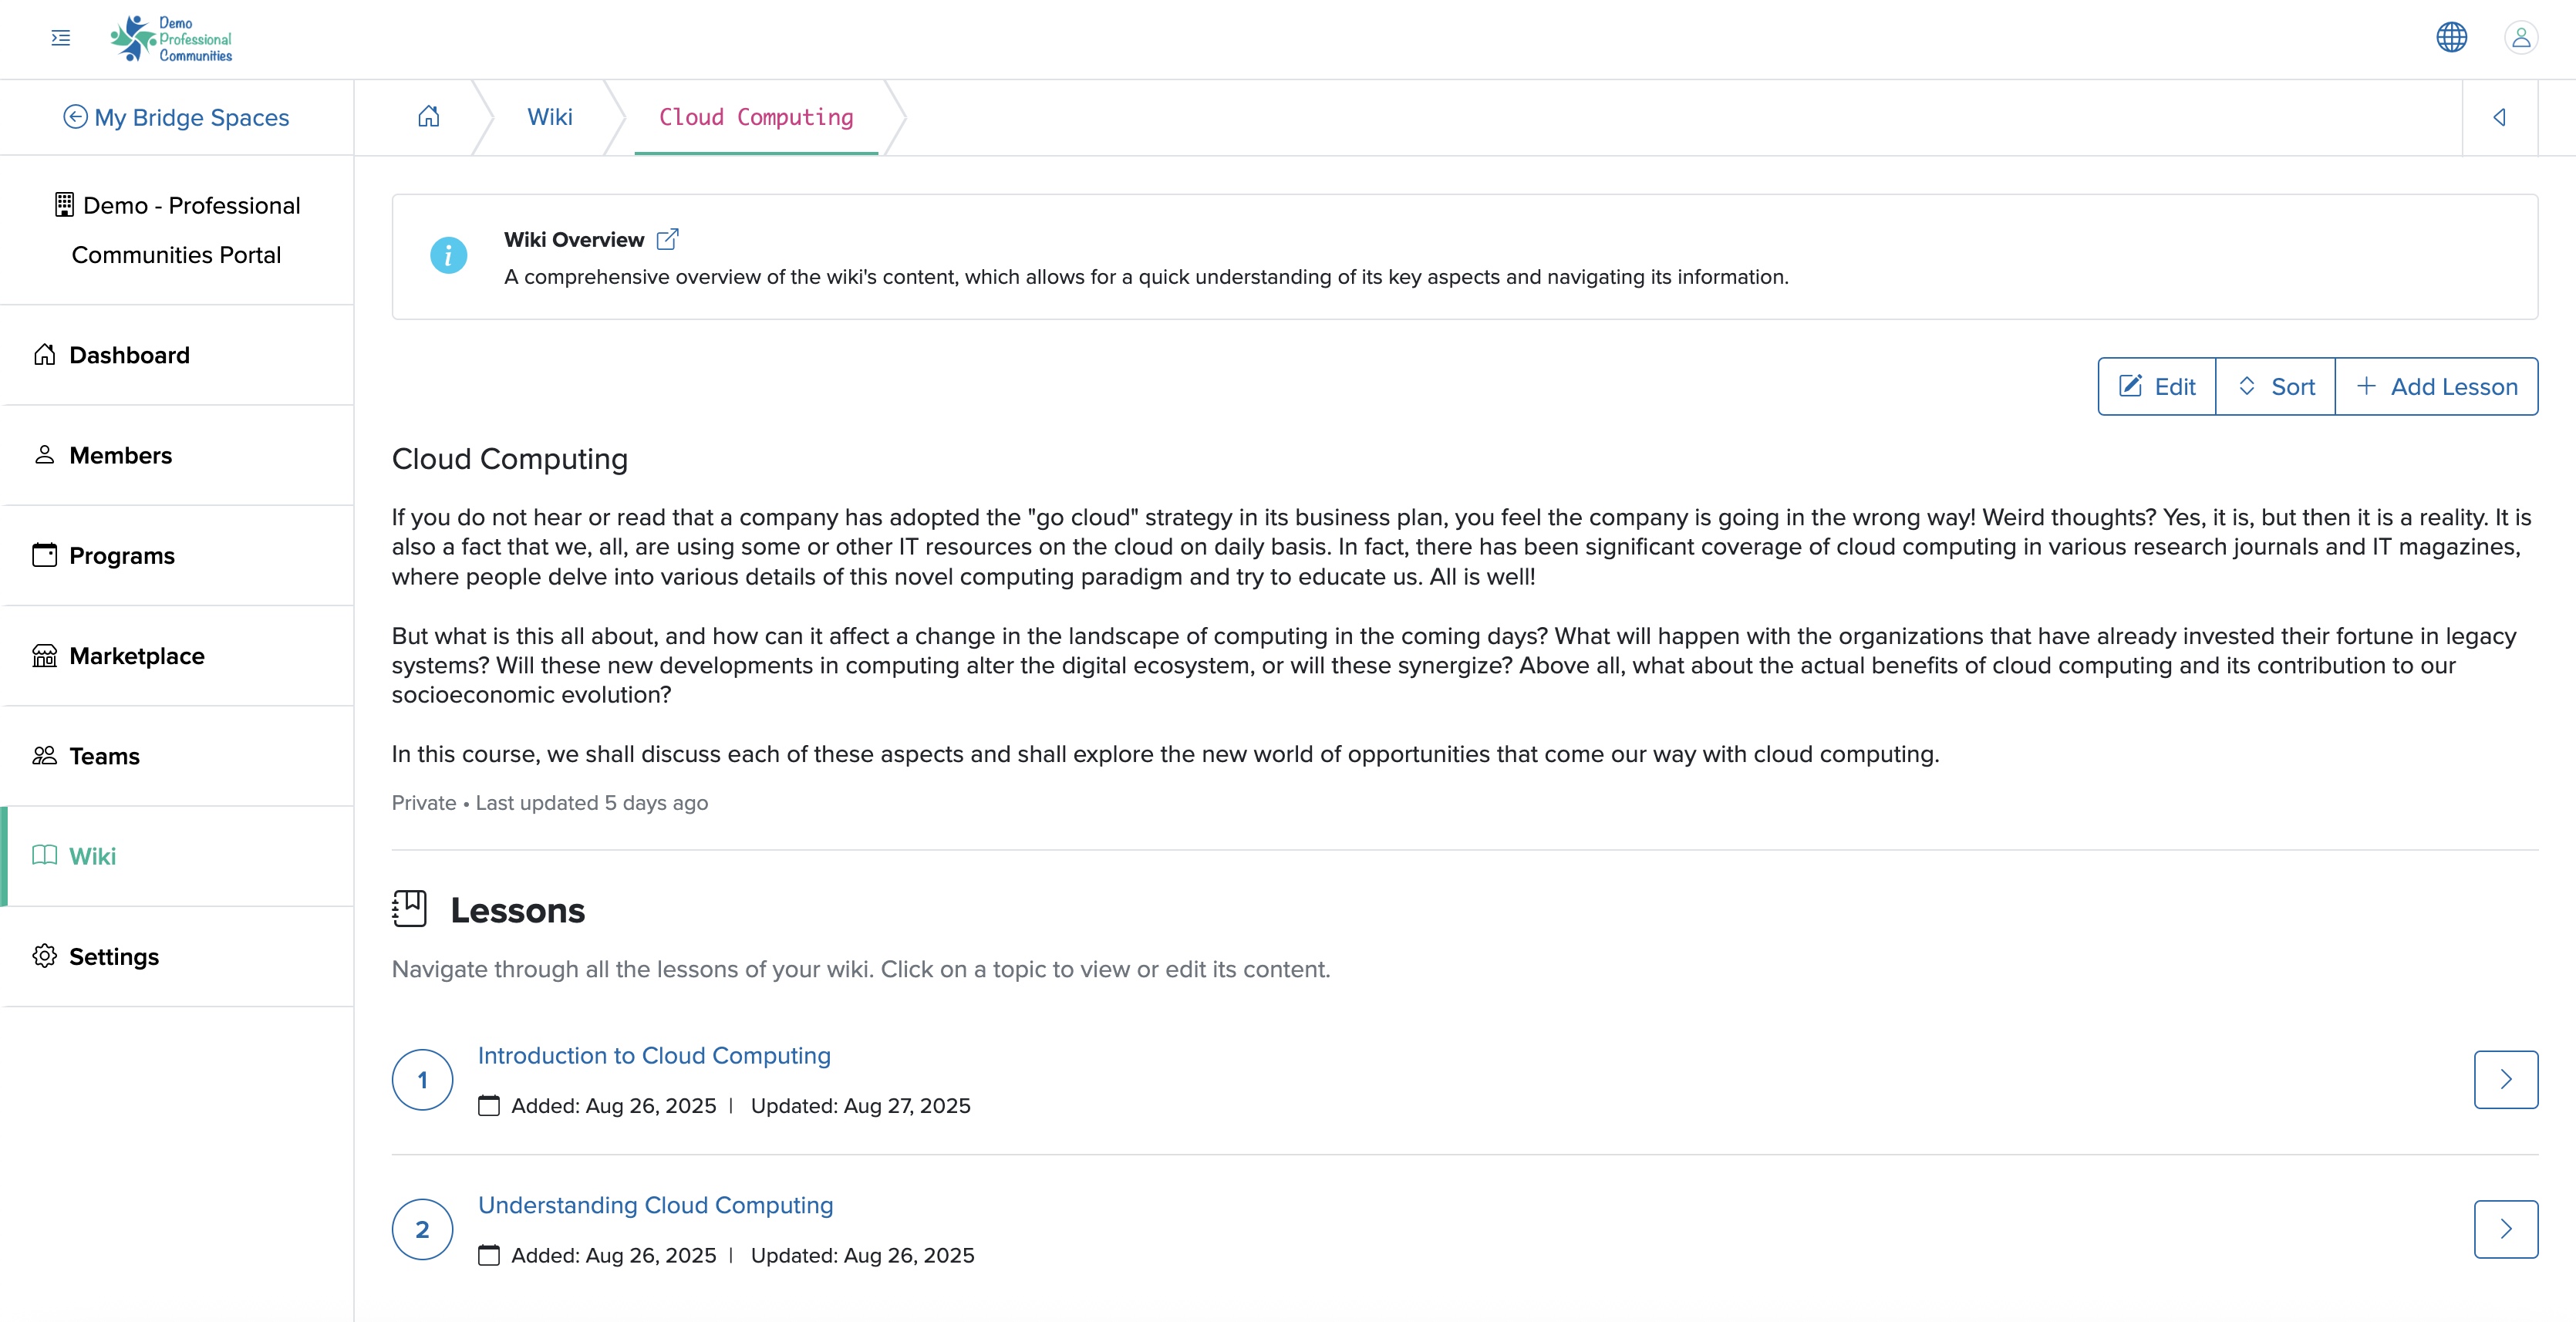
Task: Open the user profile icon
Action: pyautogui.click(x=2521, y=38)
